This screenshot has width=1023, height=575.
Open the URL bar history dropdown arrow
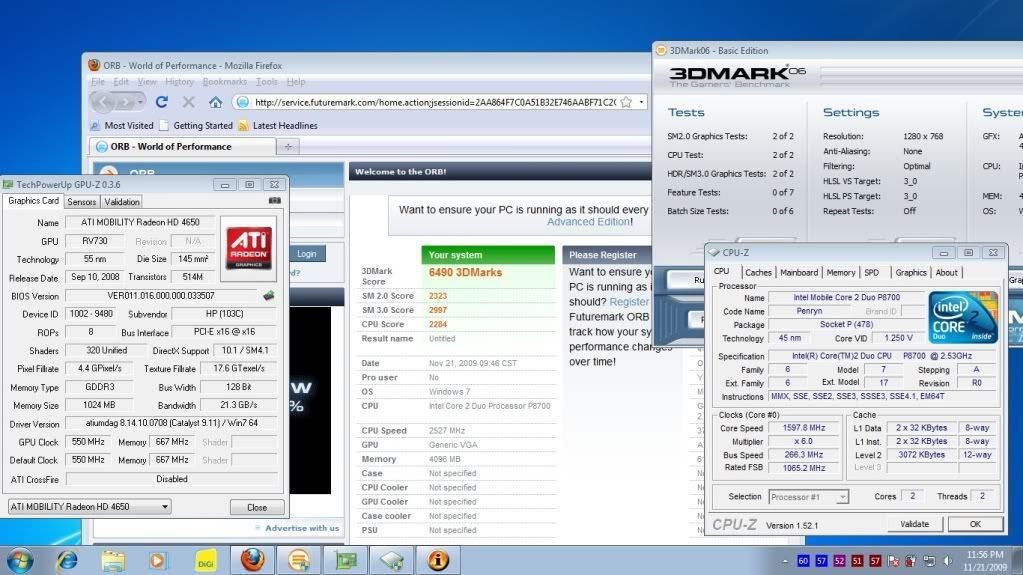coord(641,102)
